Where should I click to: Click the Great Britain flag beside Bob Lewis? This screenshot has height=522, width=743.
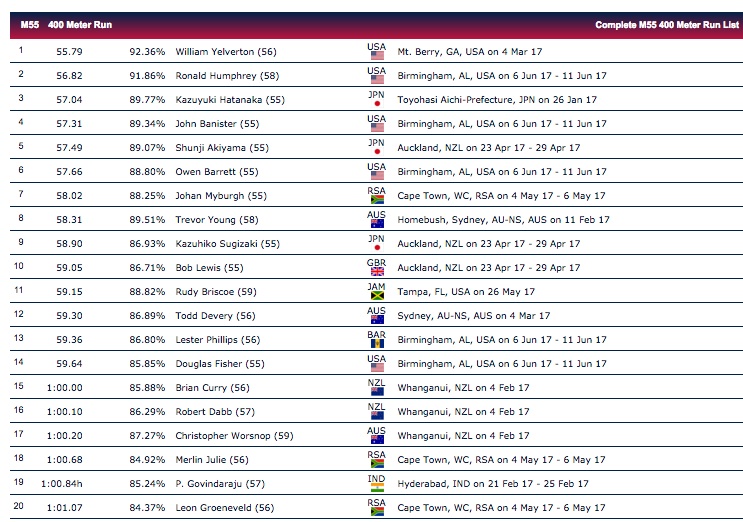[x=377, y=271]
